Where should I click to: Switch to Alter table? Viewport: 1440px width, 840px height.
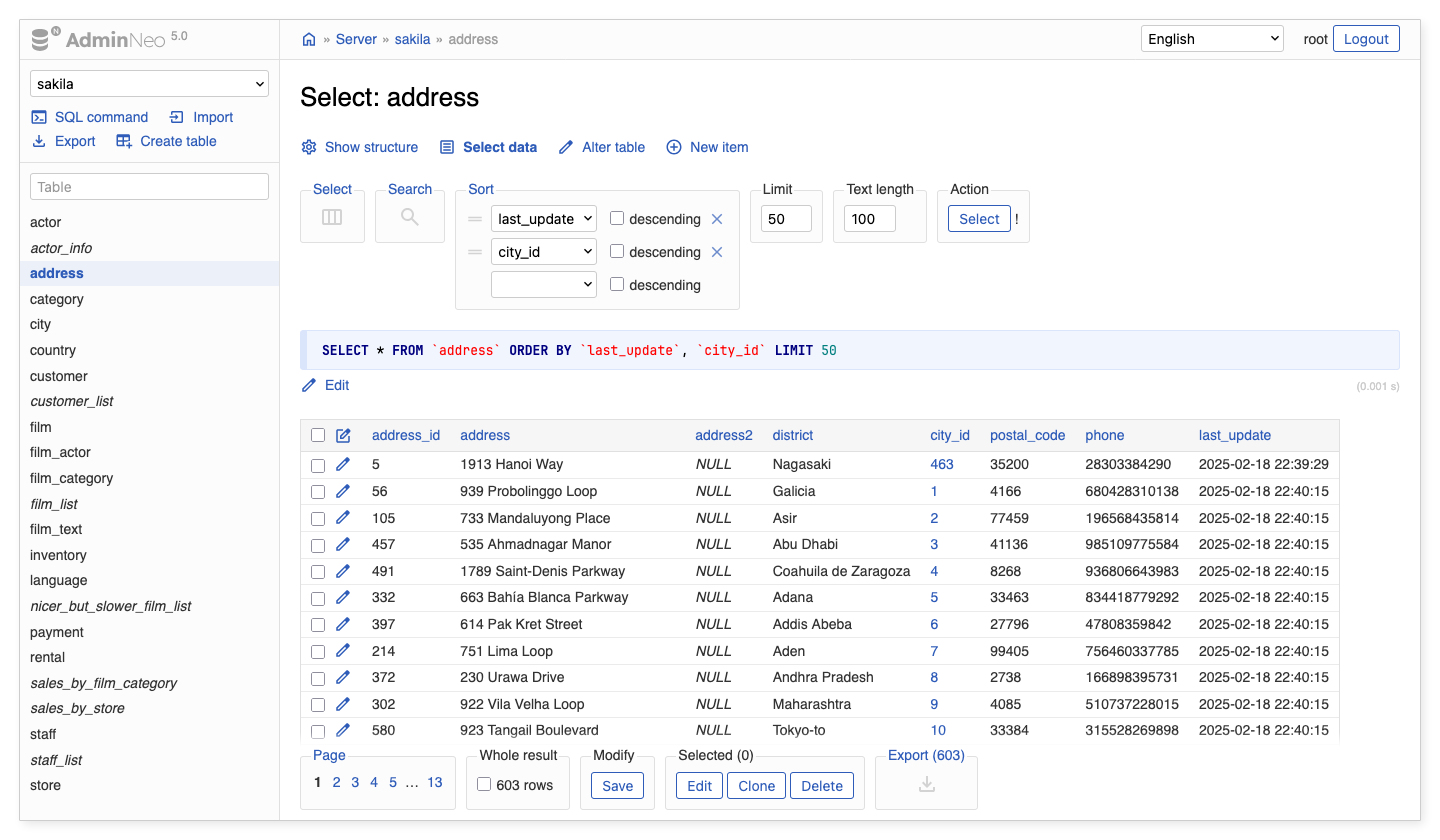coord(601,147)
